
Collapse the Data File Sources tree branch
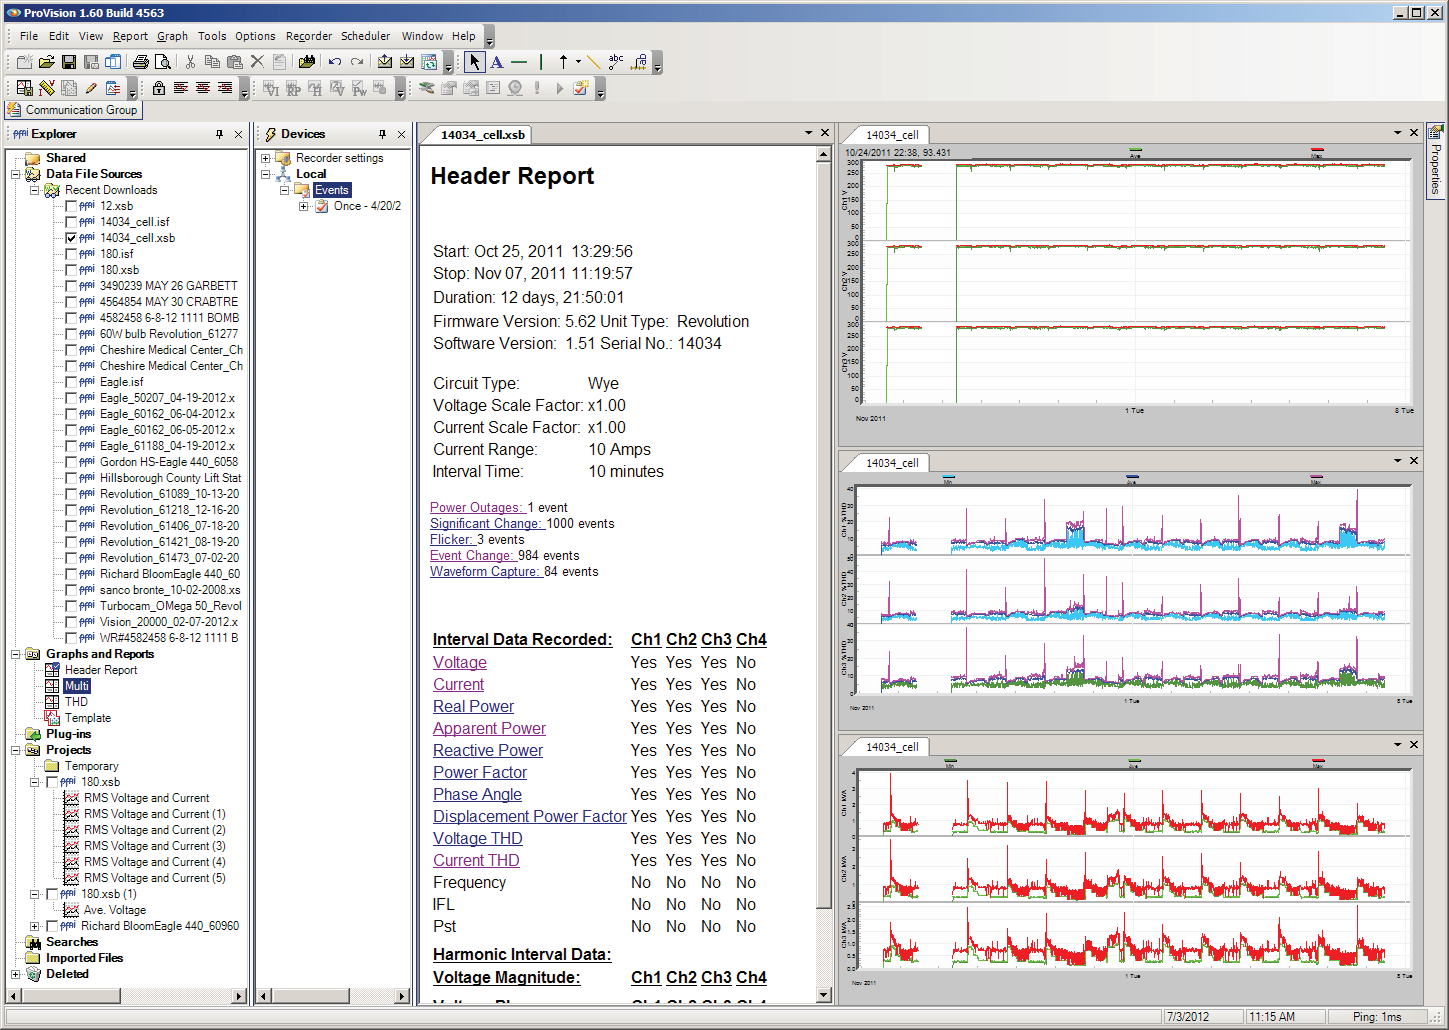(x=16, y=173)
